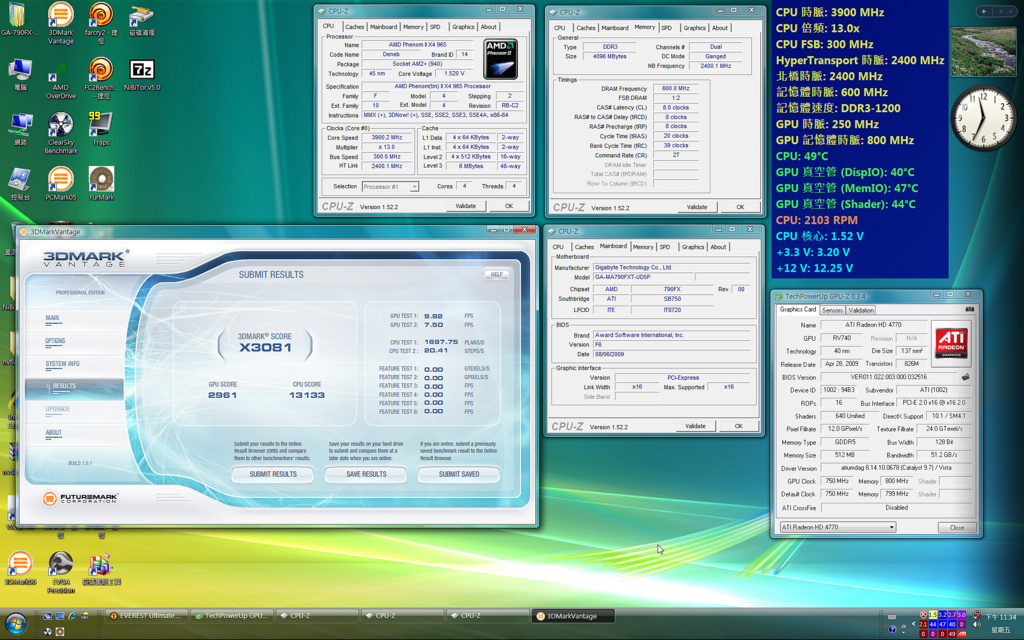1024x640 pixels.
Task: Click the Close button in GPU-Z
Action: click(x=957, y=527)
